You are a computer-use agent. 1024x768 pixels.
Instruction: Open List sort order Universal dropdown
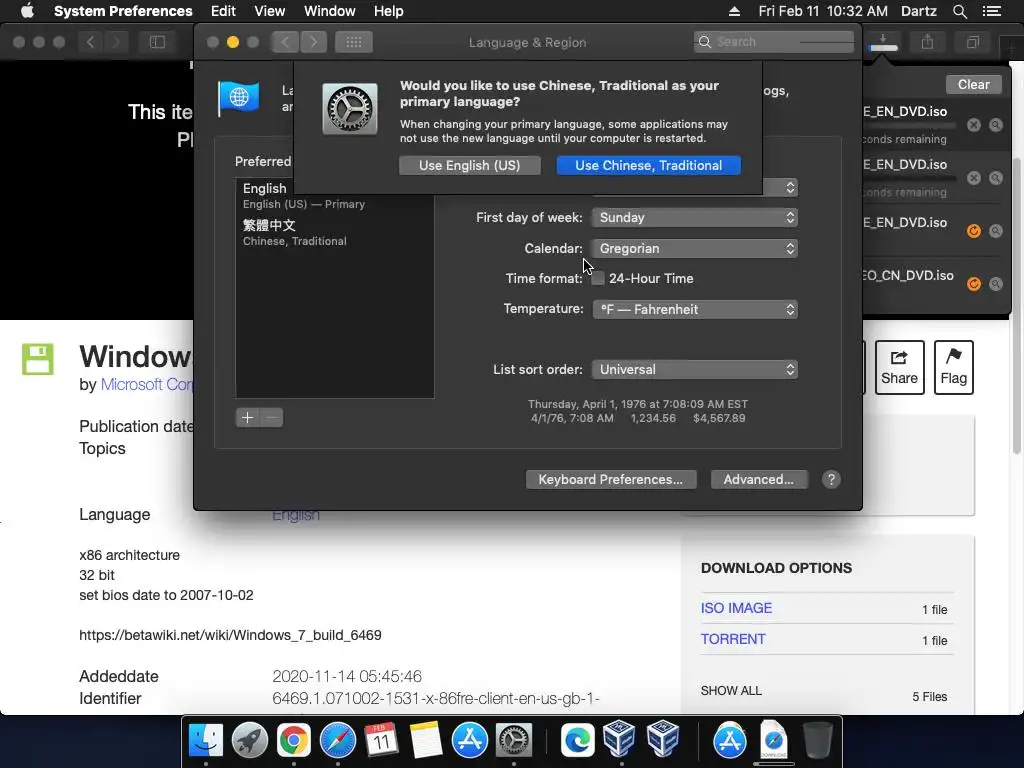coord(695,370)
